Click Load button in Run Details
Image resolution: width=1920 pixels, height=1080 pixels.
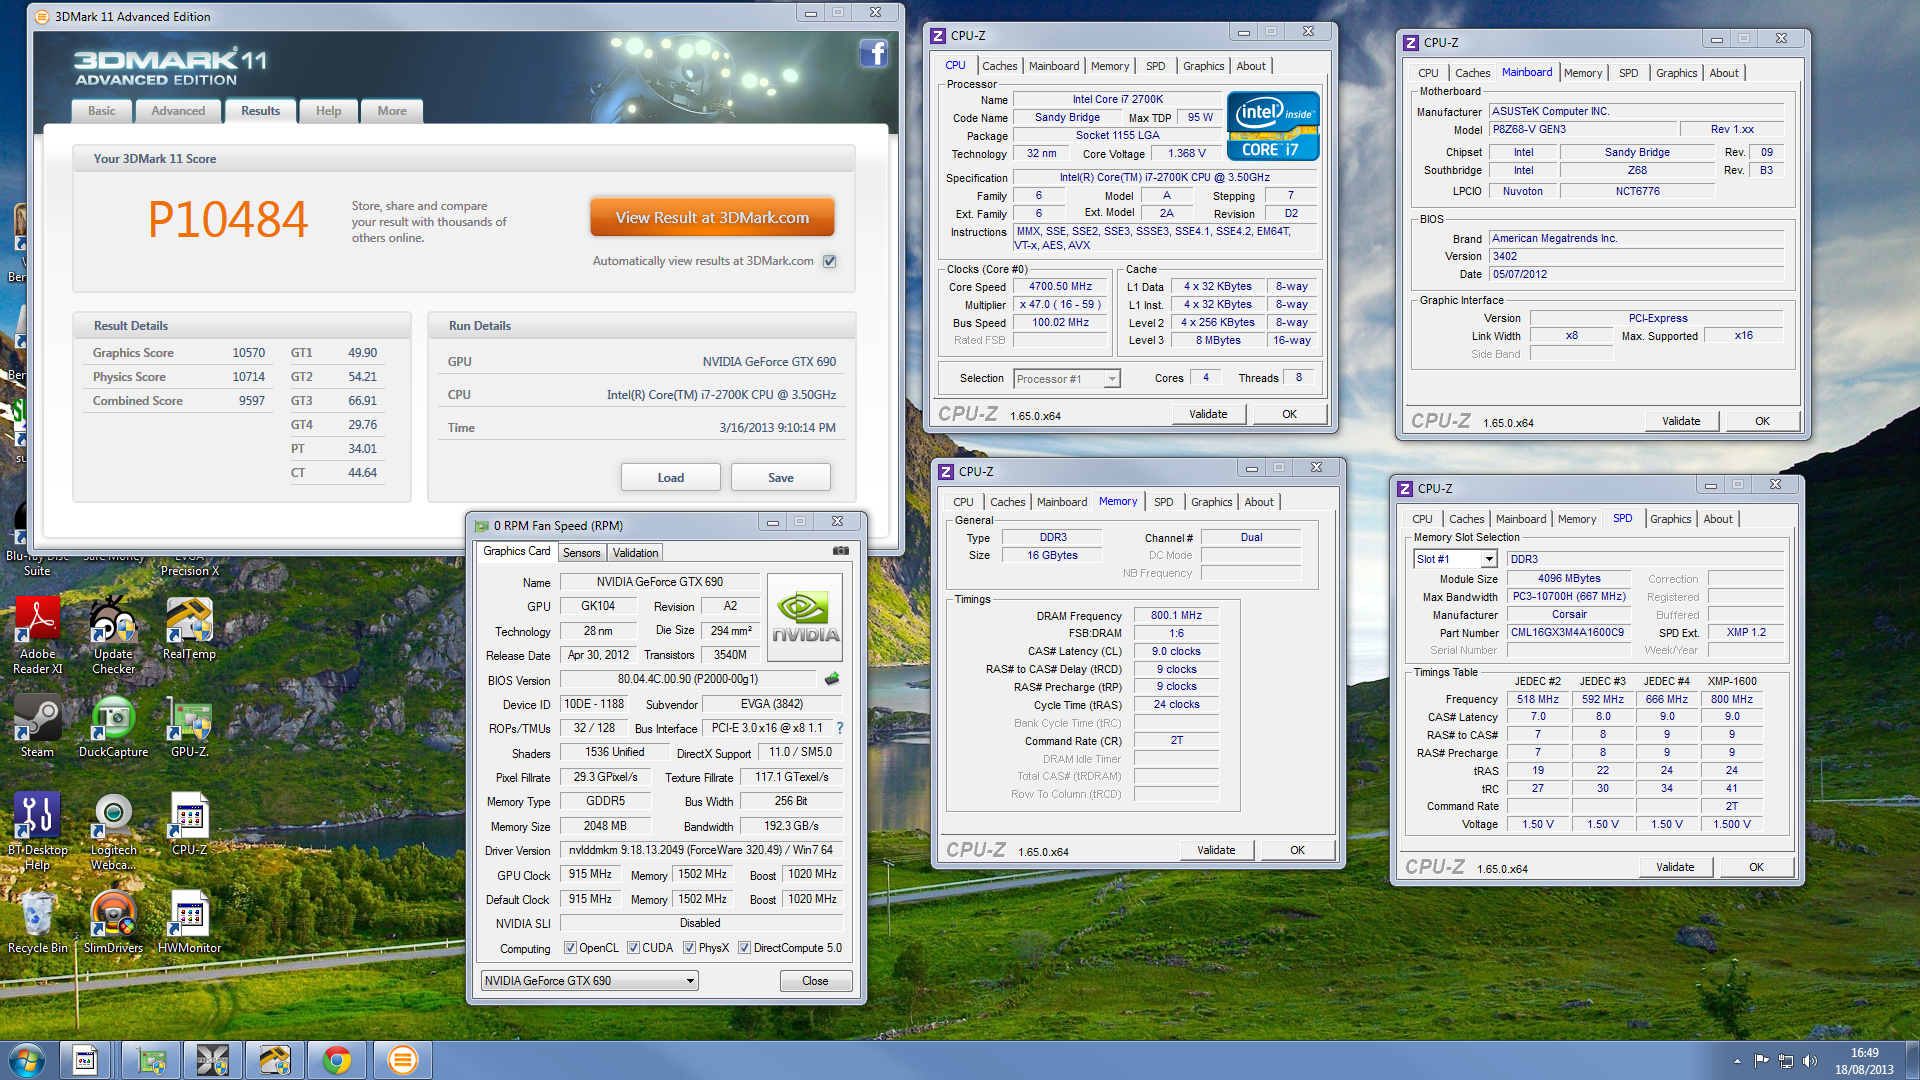[671, 478]
